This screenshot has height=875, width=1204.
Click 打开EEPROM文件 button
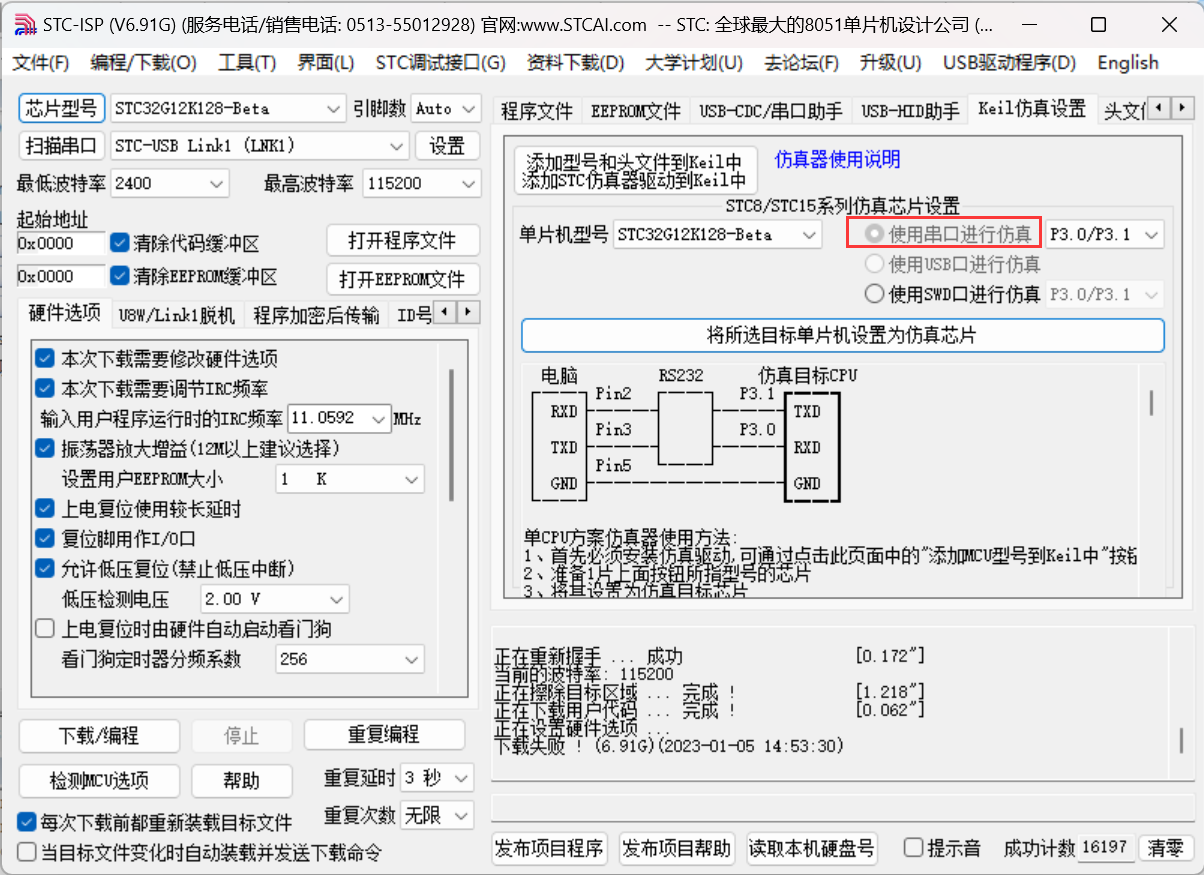[401, 278]
